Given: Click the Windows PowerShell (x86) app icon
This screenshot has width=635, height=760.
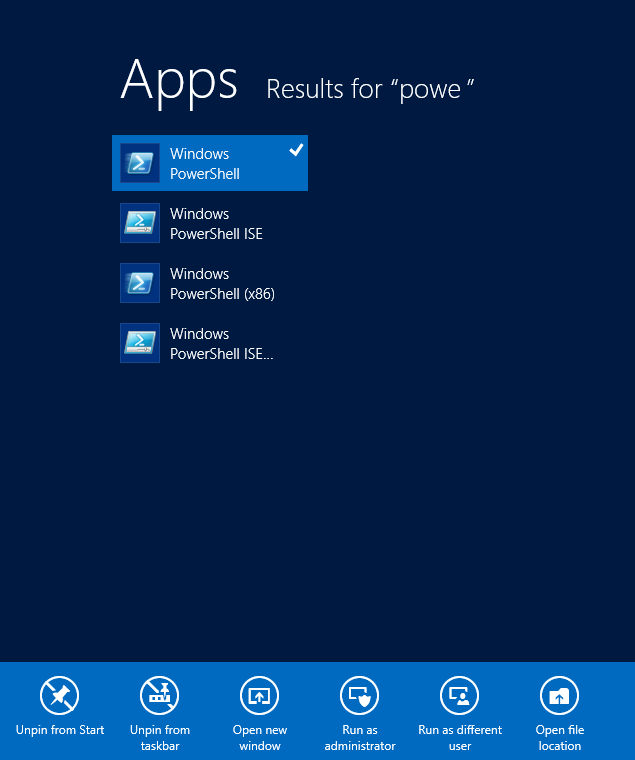Looking at the screenshot, I should point(140,283).
